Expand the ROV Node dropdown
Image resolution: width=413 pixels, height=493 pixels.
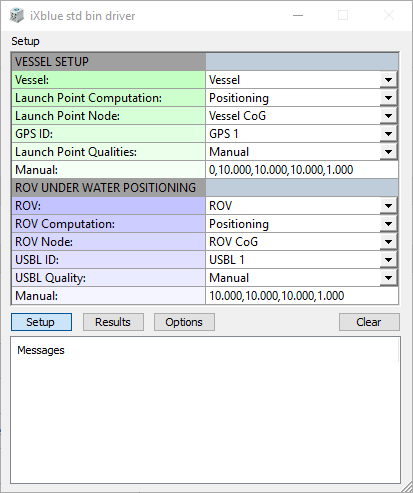pos(388,242)
